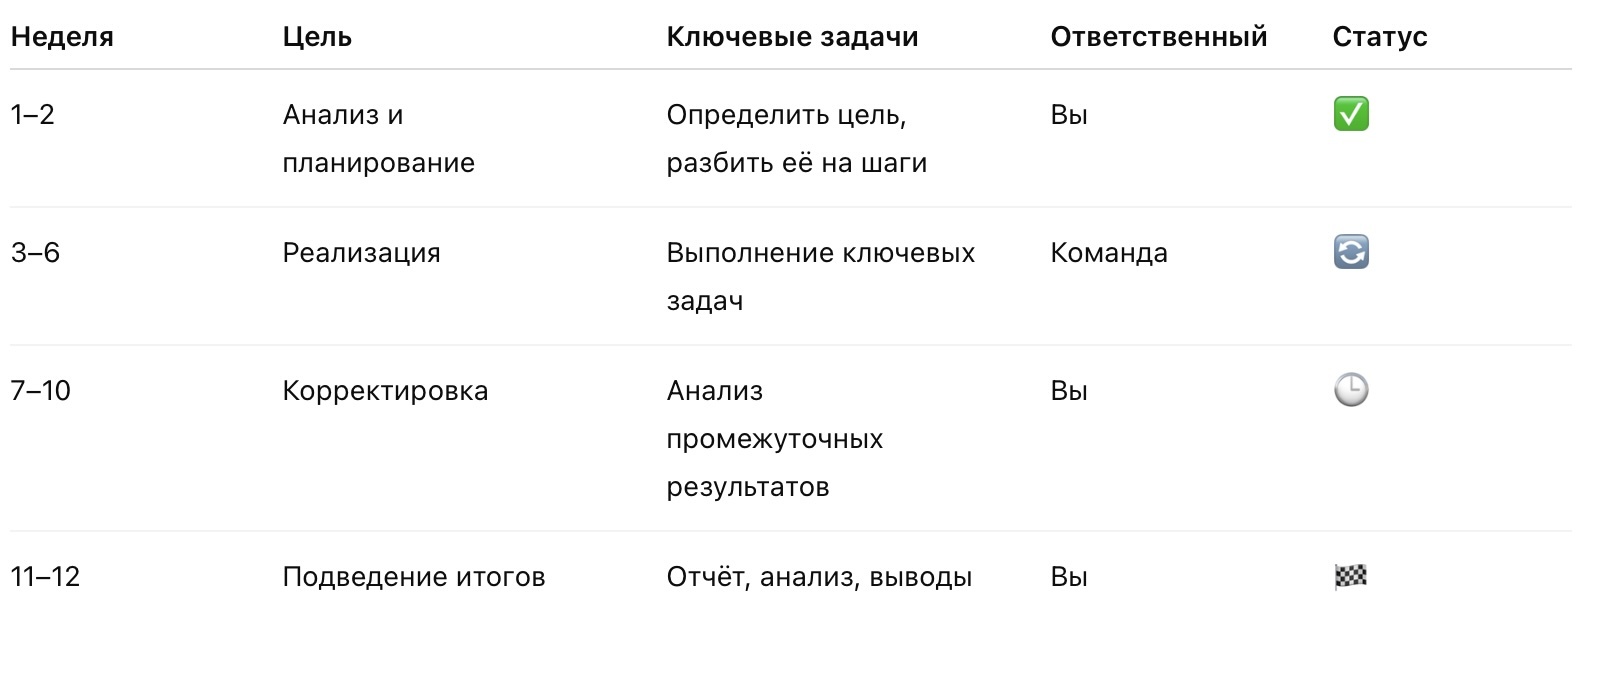Select the week 3–6 cell
Image resolution: width=1610 pixels, height=684 pixels.
coord(36,253)
